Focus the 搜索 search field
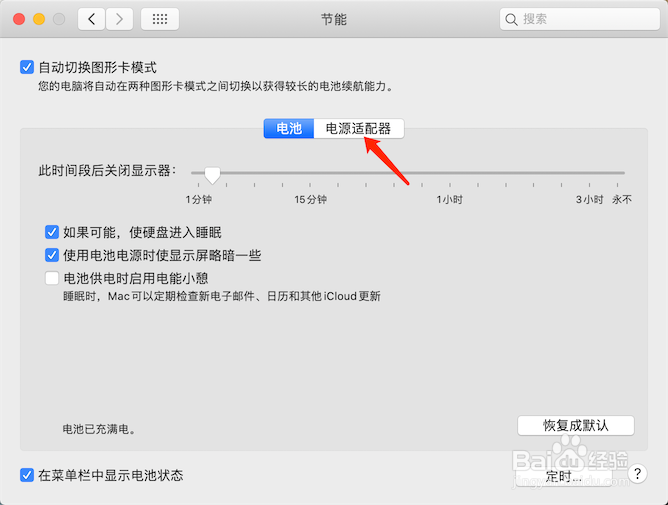 580,19
